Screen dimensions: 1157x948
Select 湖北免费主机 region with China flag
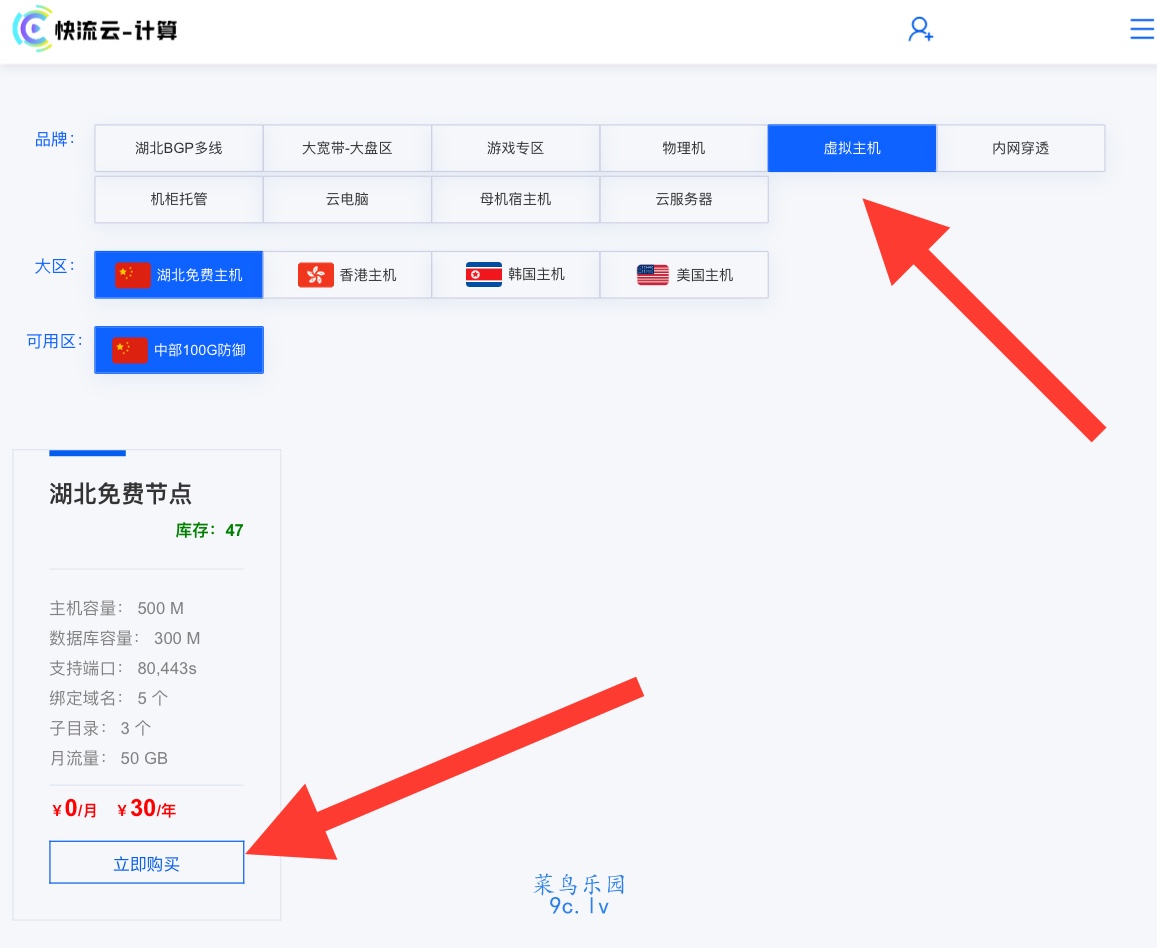click(x=179, y=275)
